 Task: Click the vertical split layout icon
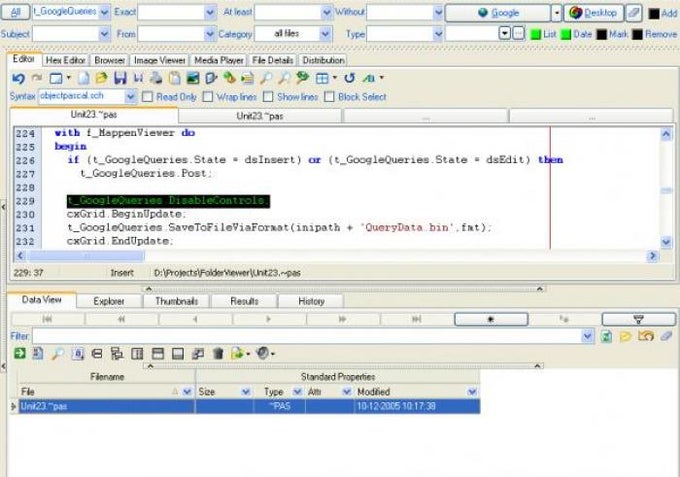click(x=137, y=354)
